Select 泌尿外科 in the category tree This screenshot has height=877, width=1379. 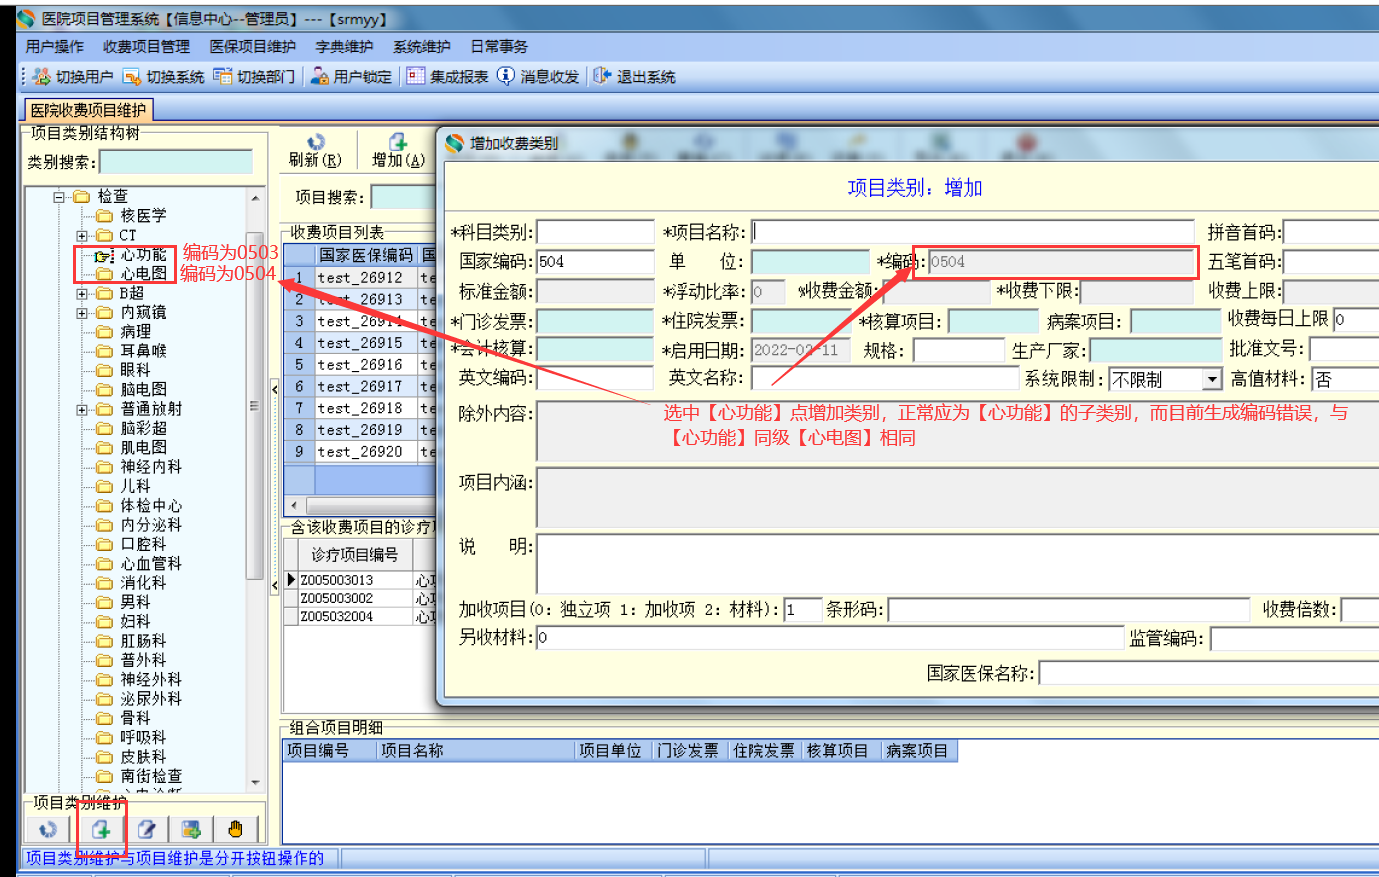pyautogui.click(x=151, y=699)
